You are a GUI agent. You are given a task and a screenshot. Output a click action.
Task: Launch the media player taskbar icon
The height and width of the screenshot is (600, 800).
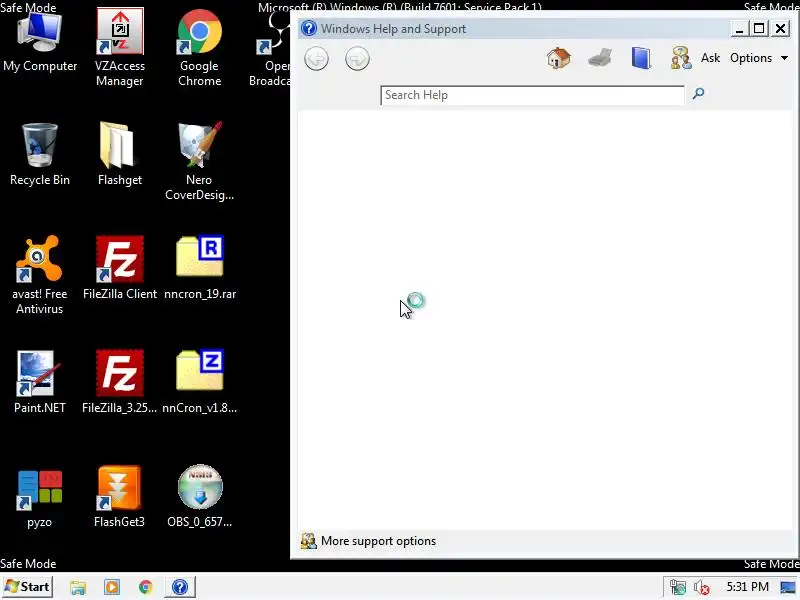[x=112, y=587]
